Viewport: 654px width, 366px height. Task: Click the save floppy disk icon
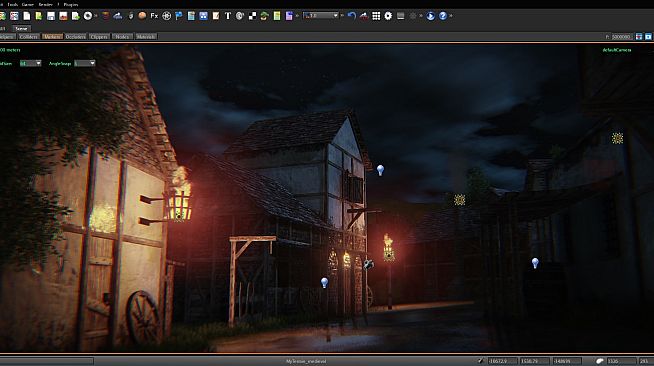pos(51,16)
